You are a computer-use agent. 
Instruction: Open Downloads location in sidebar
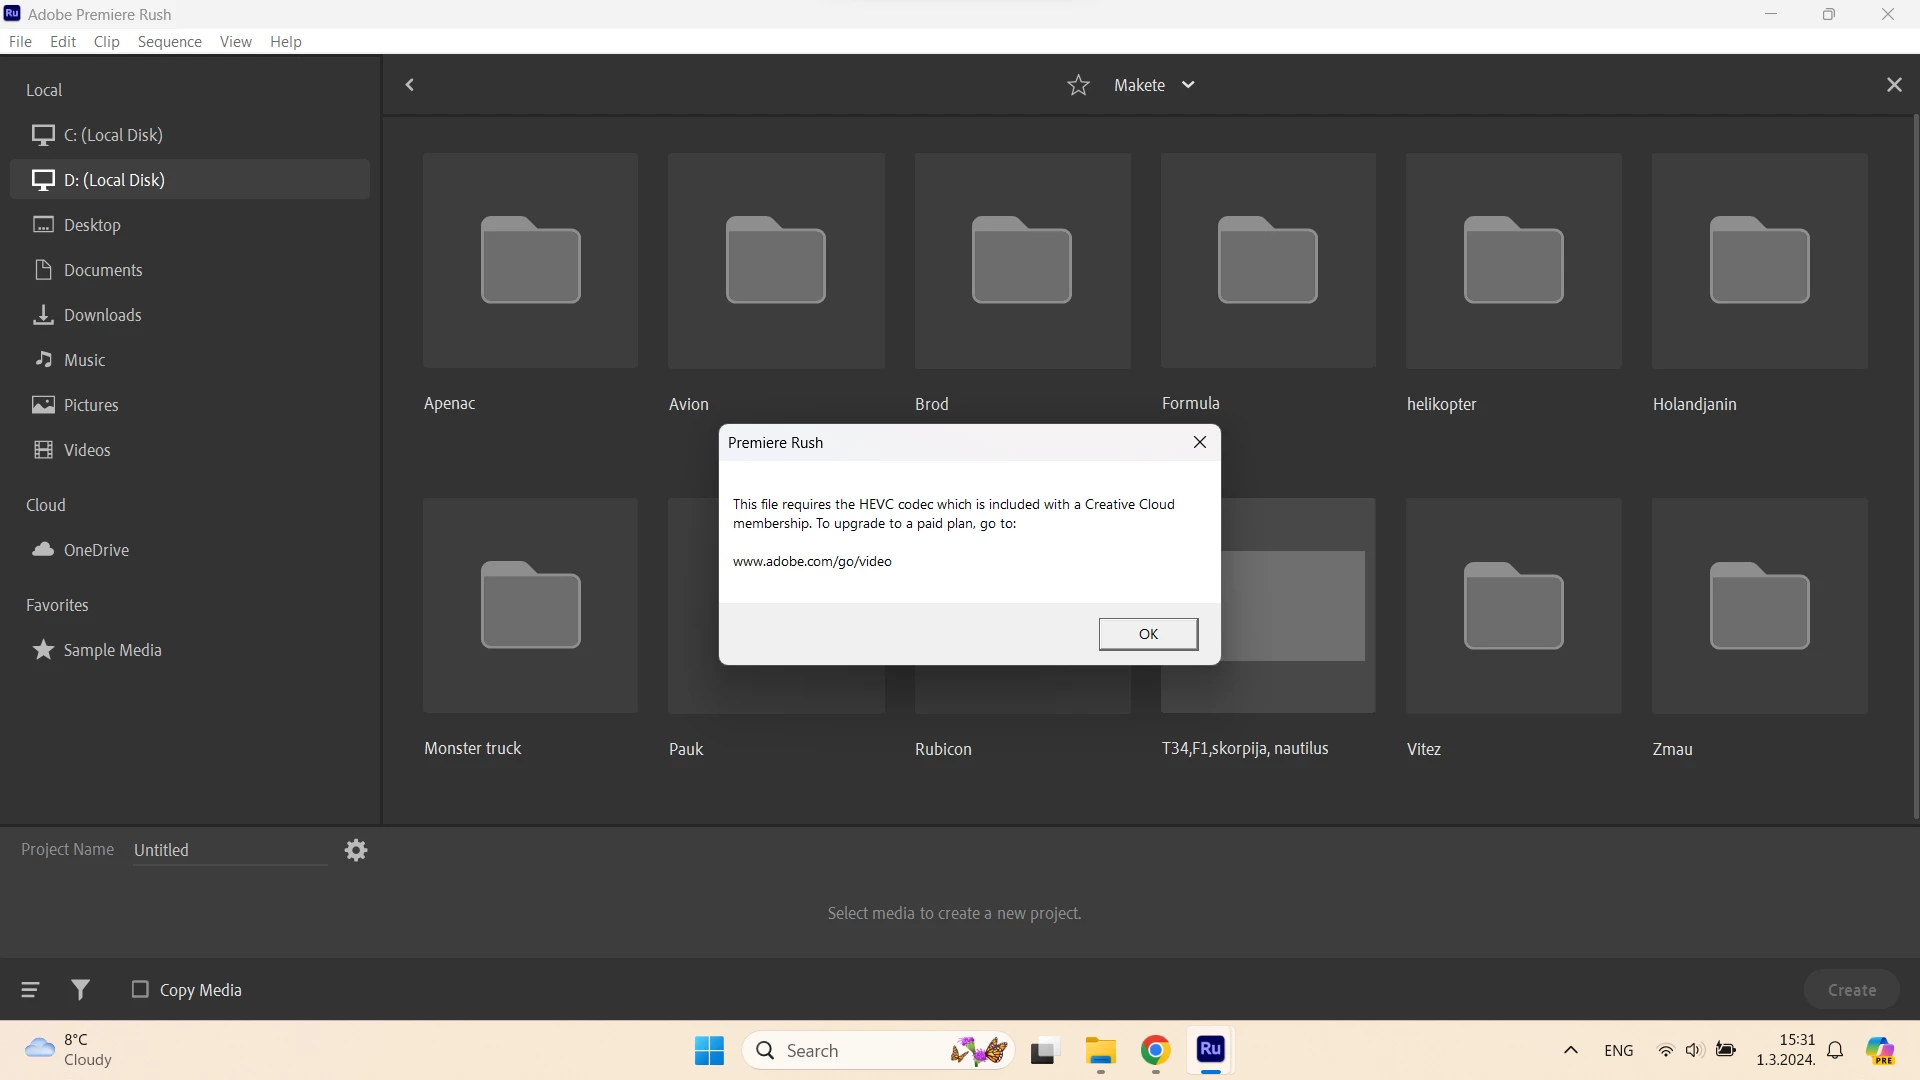click(102, 315)
